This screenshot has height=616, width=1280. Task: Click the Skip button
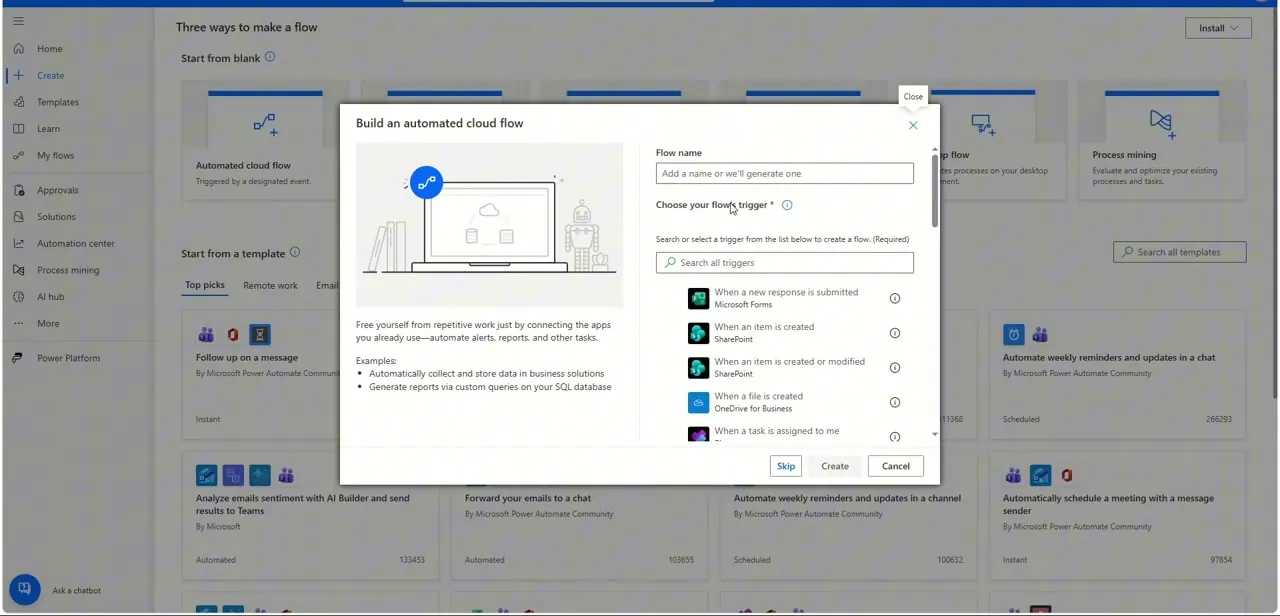[x=786, y=466]
